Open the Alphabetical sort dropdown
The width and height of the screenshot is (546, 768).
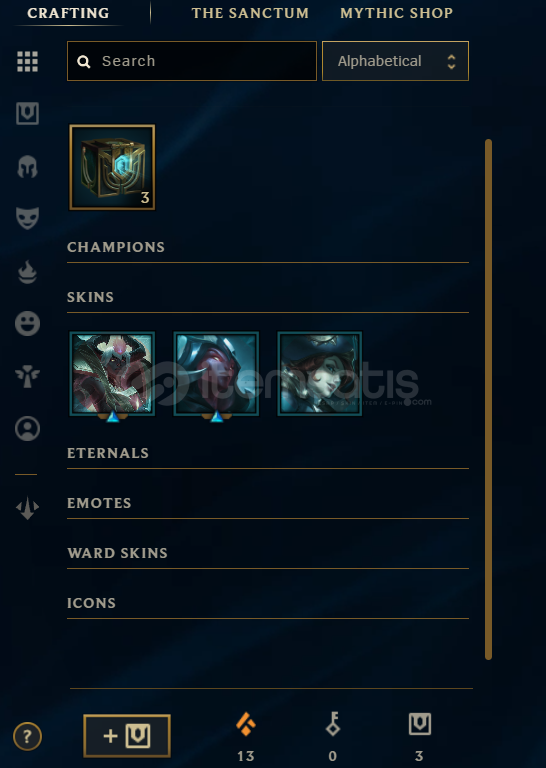point(395,61)
